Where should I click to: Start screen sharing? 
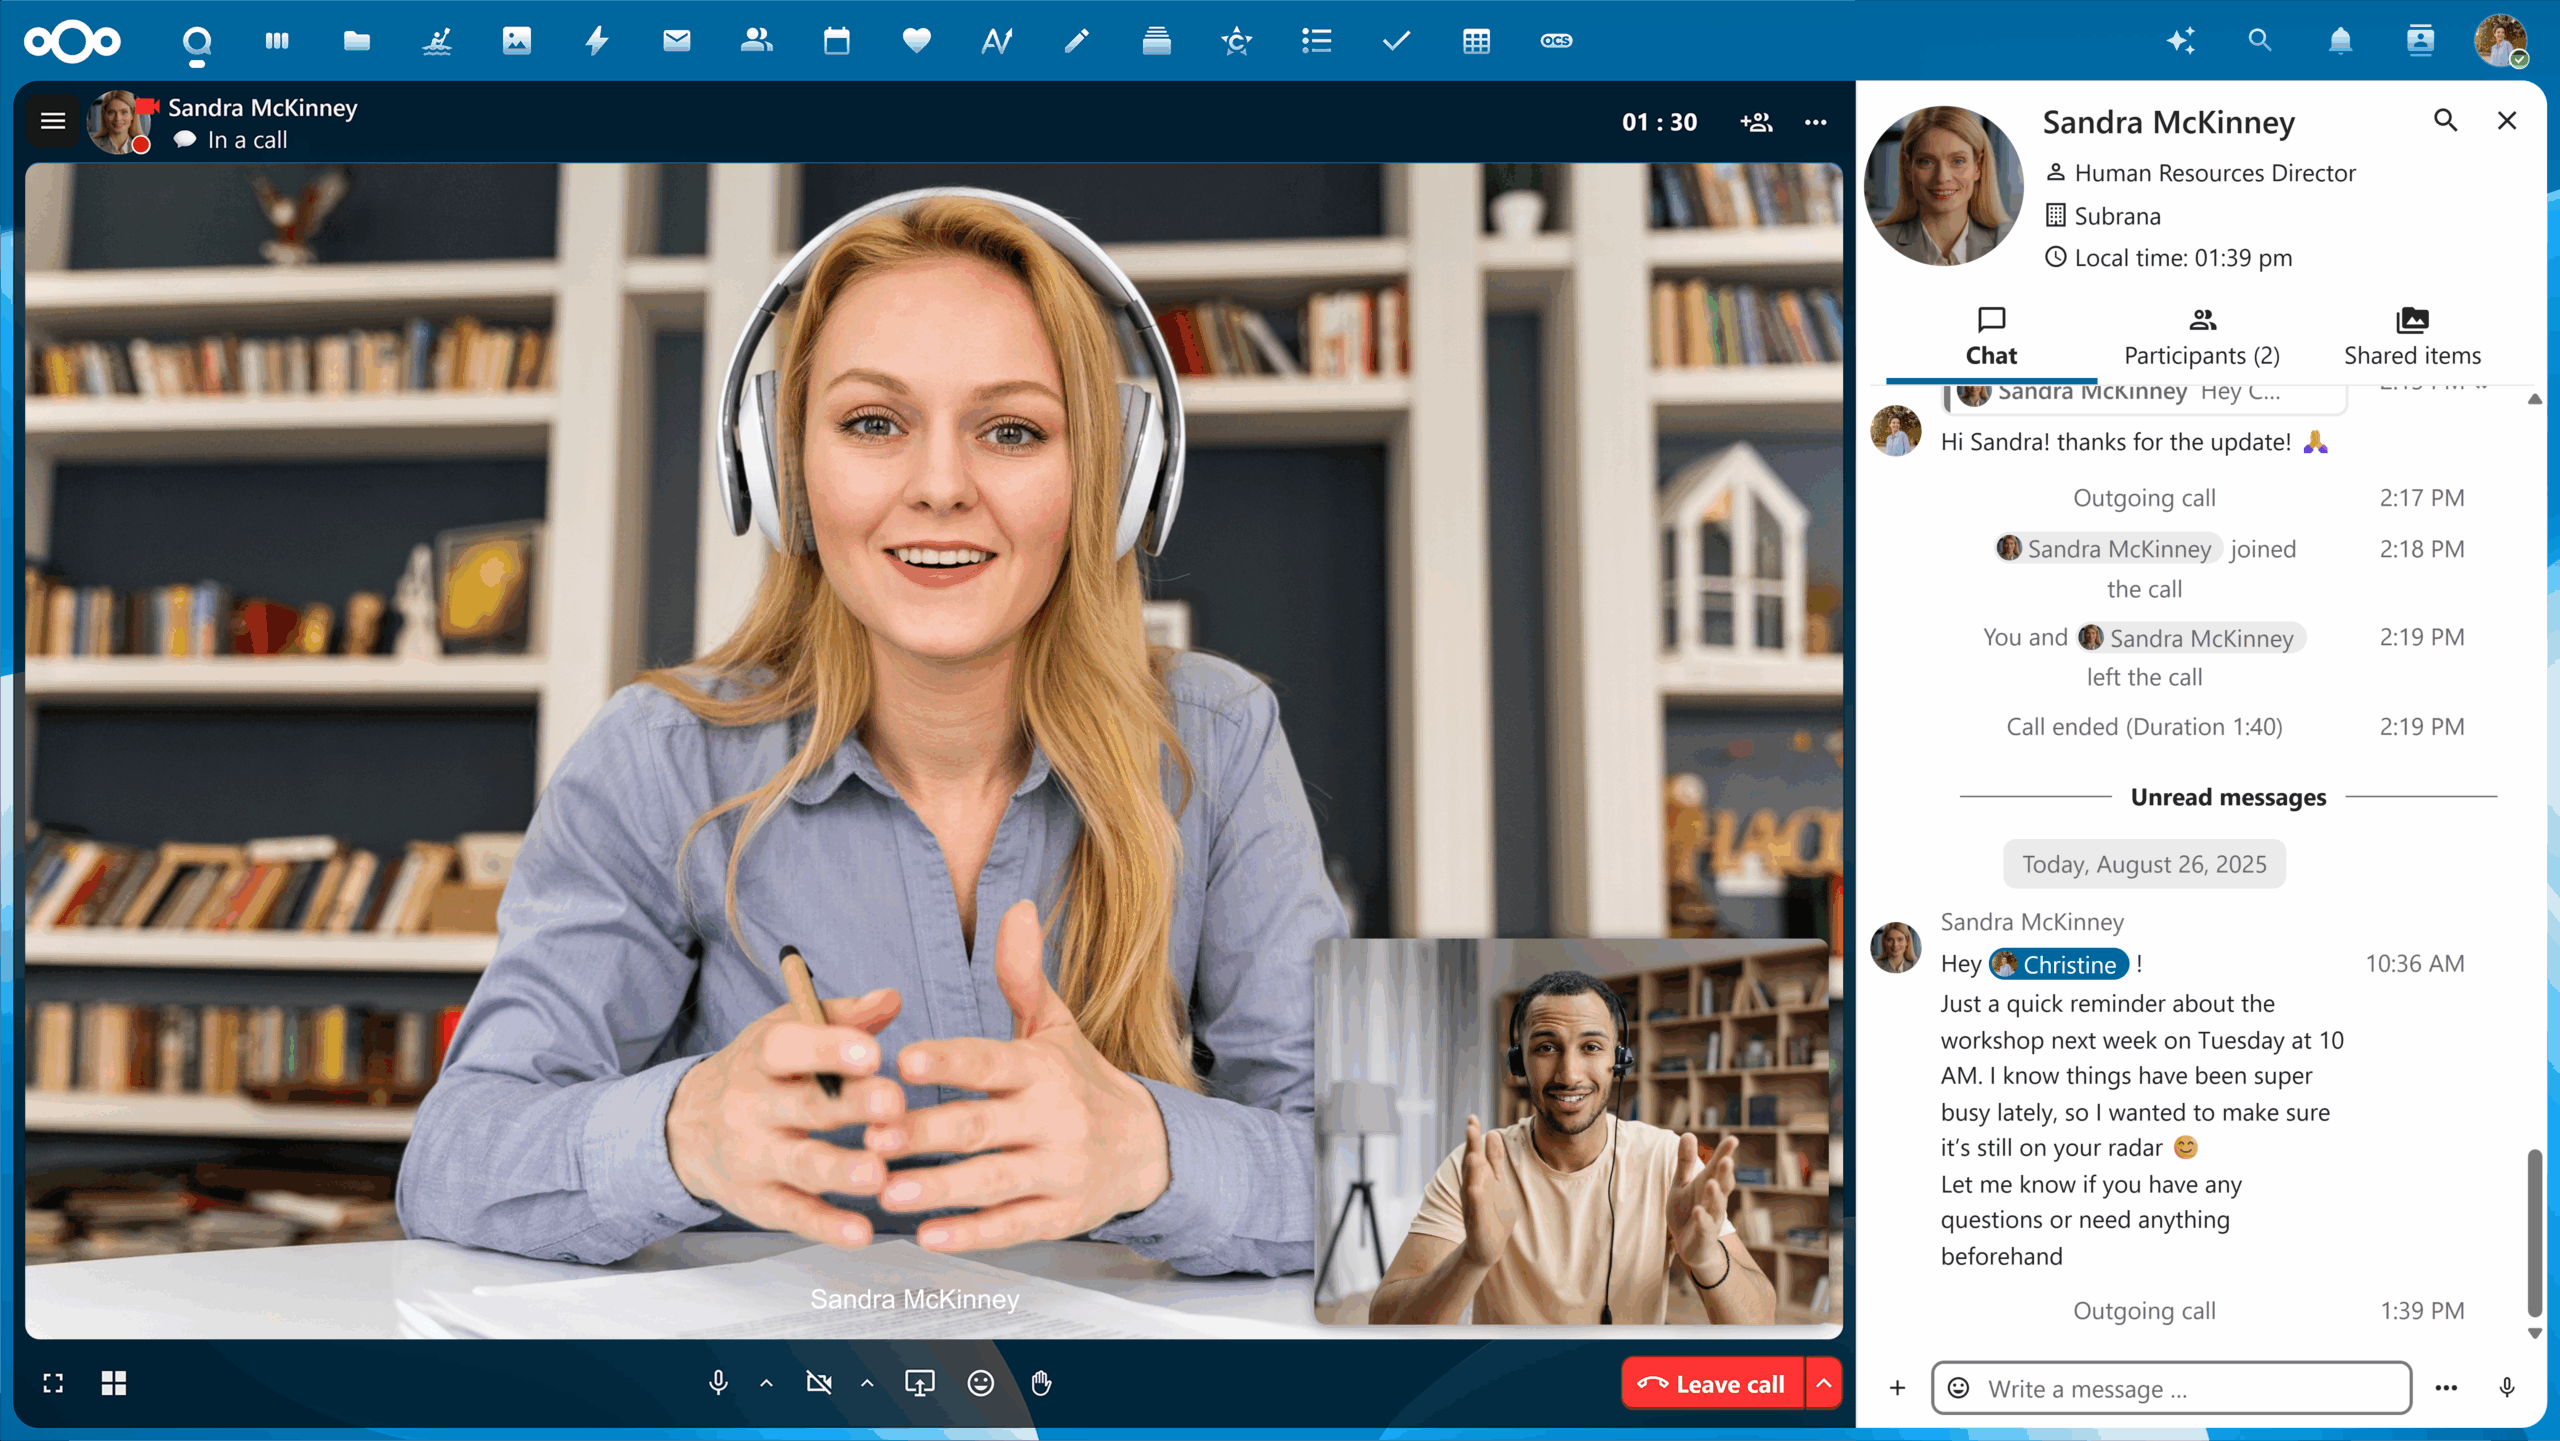tap(920, 1383)
